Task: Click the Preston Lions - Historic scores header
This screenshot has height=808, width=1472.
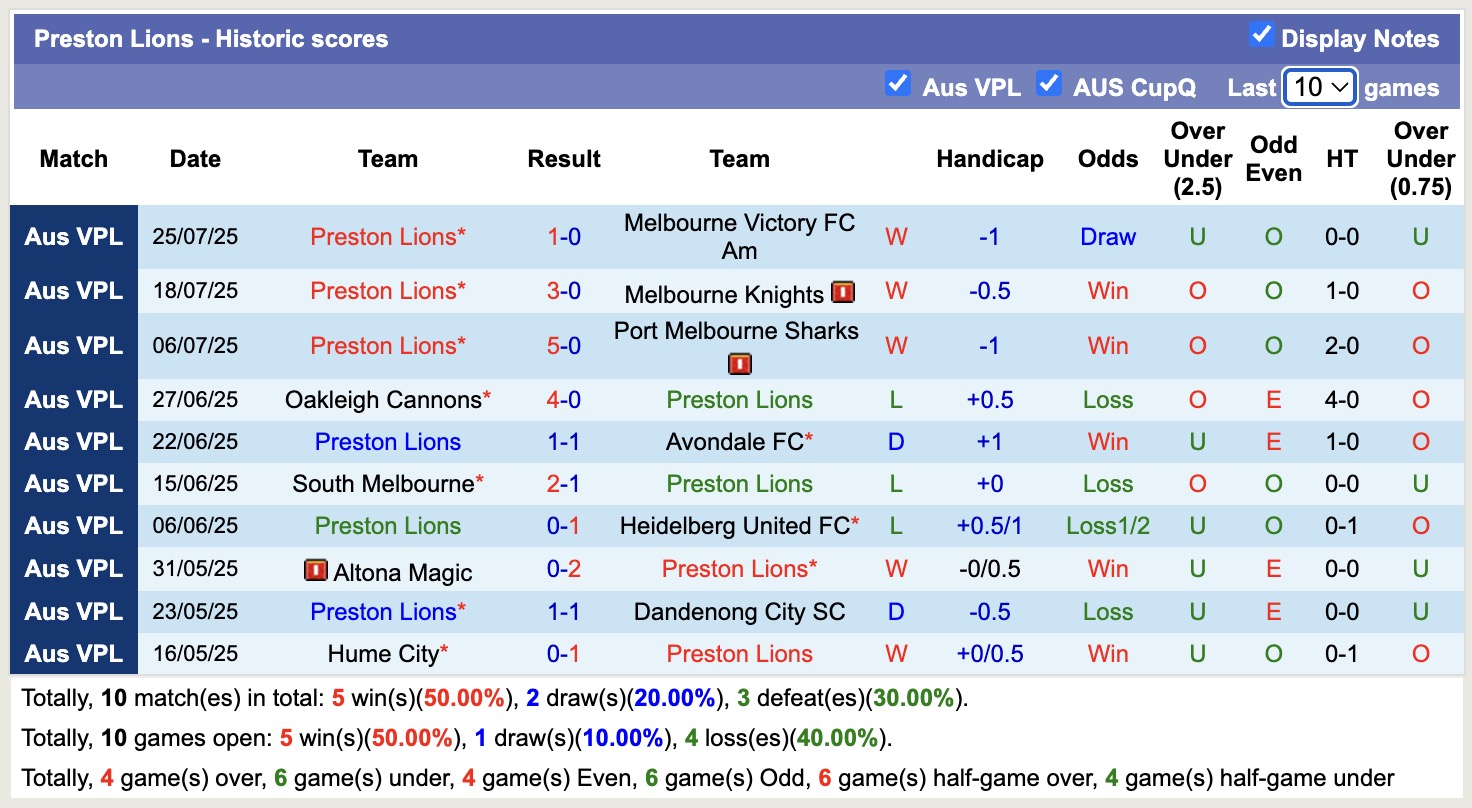Action: point(210,38)
